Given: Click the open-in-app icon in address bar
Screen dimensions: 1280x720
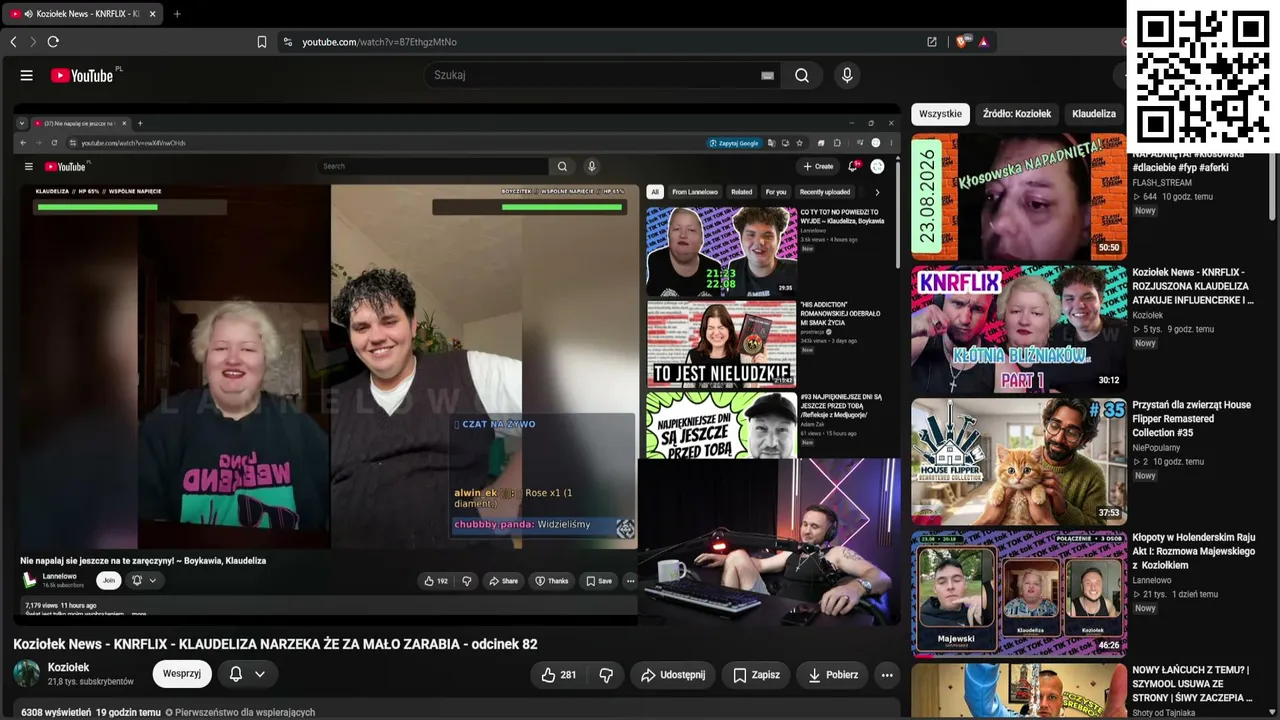Looking at the screenshot, I should pyautogui.click(x=932, y=42).
